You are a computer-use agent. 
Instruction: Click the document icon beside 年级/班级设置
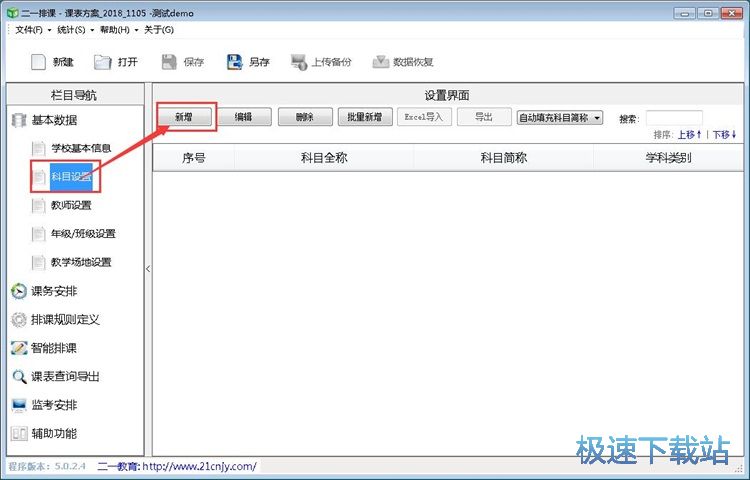pos(38,234)
